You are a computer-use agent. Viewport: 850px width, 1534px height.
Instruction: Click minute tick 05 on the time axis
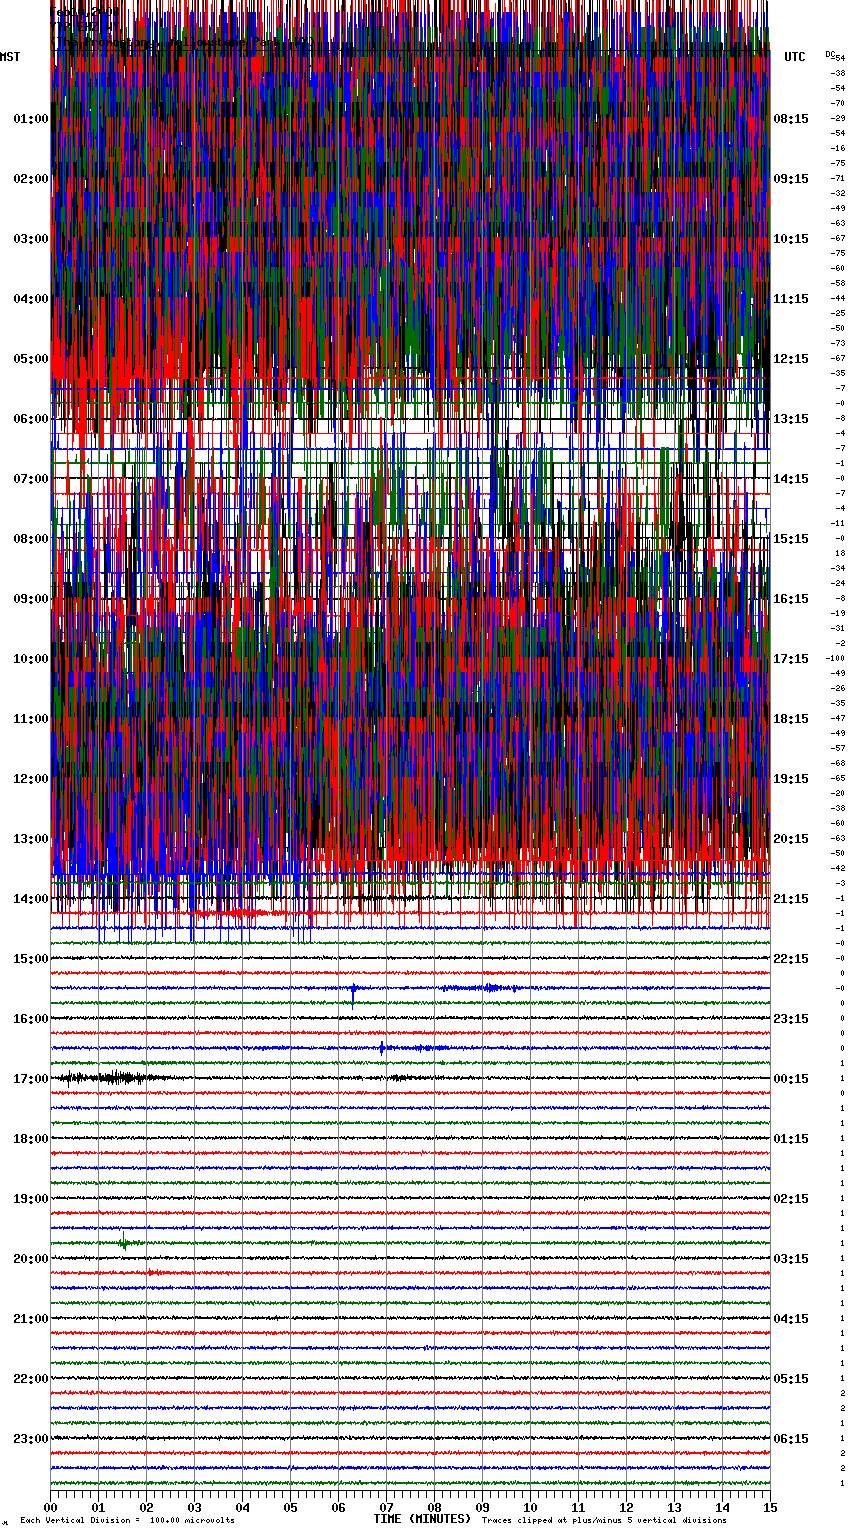click(291, 1507)
